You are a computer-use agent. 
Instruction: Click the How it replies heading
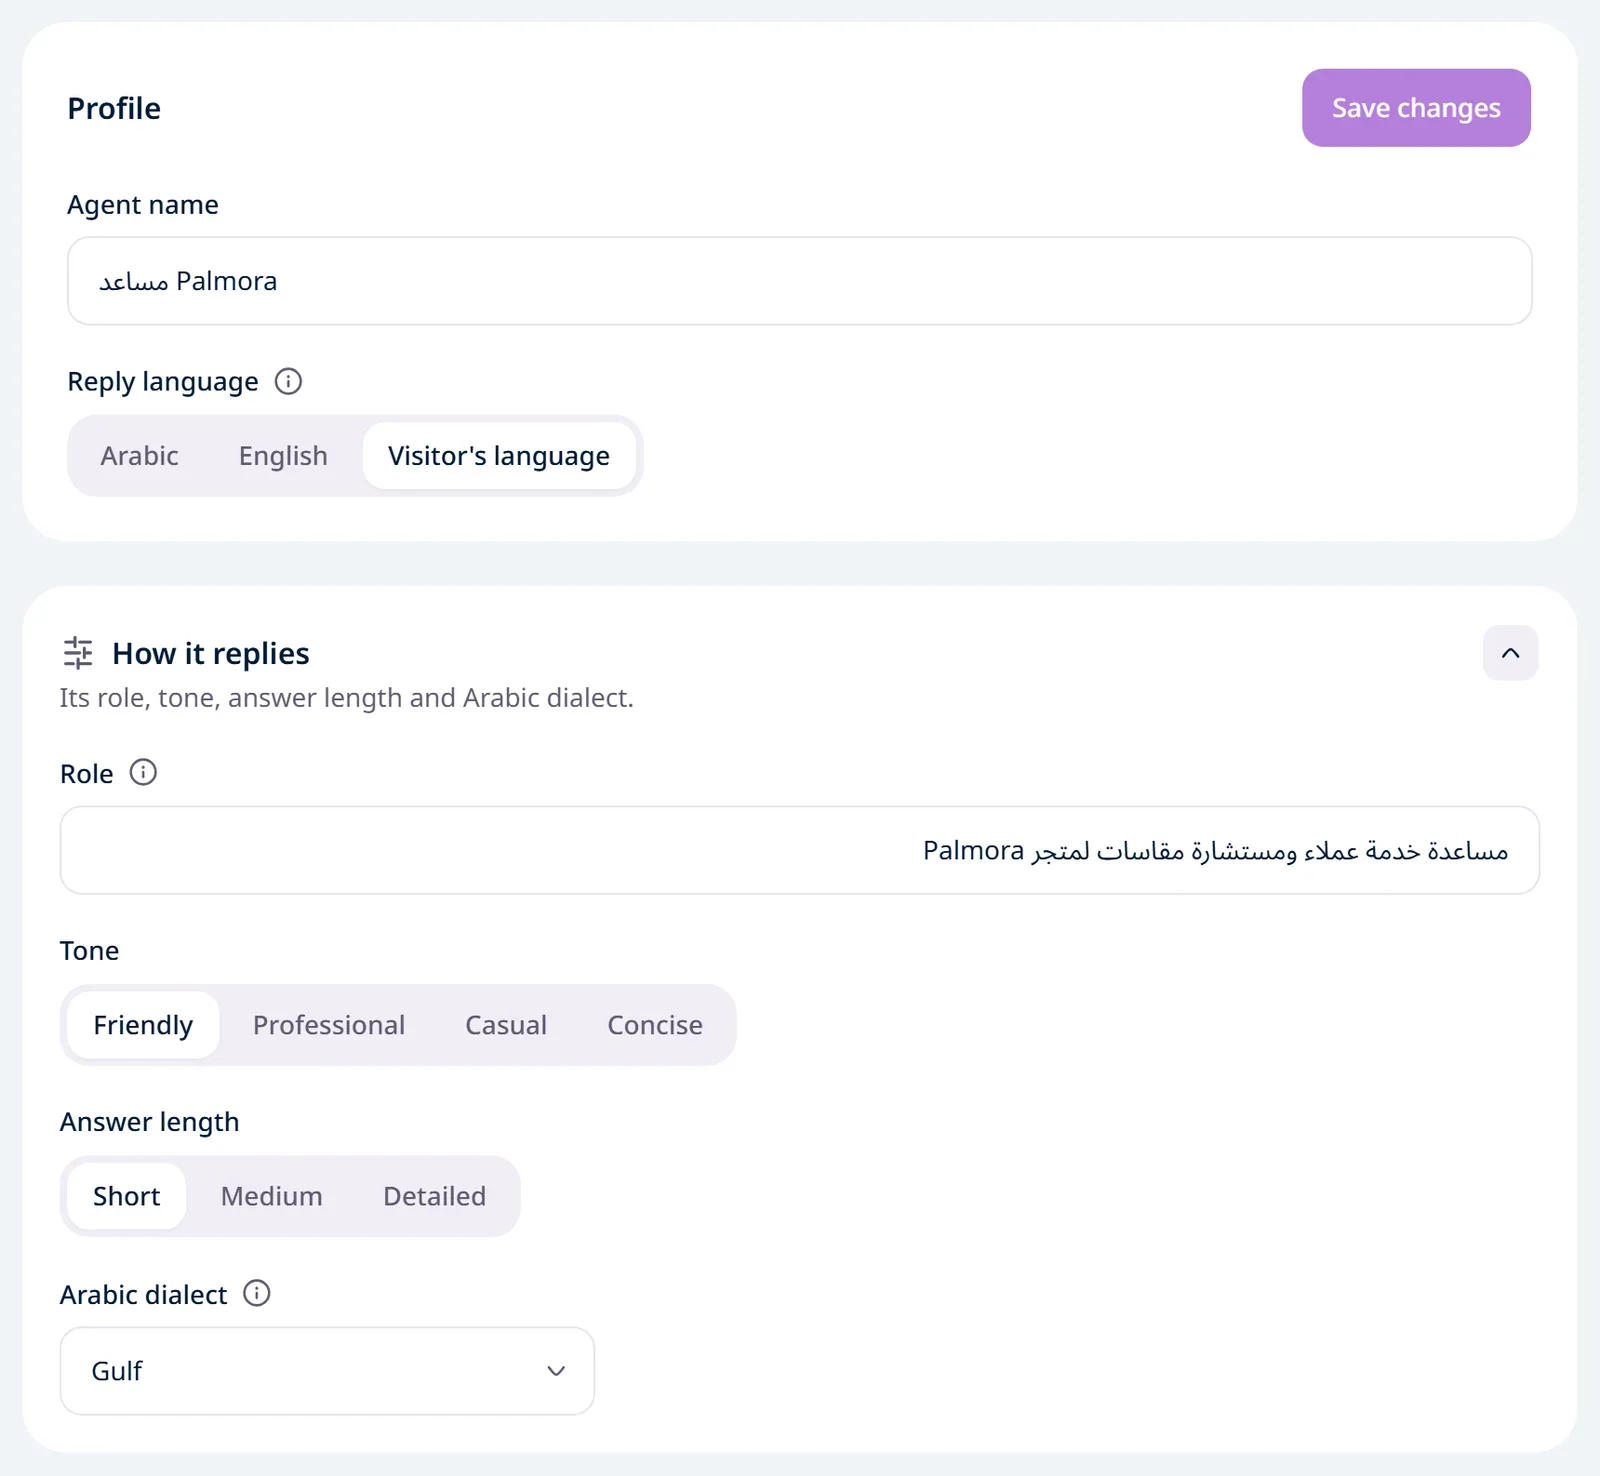coord(211,653)
